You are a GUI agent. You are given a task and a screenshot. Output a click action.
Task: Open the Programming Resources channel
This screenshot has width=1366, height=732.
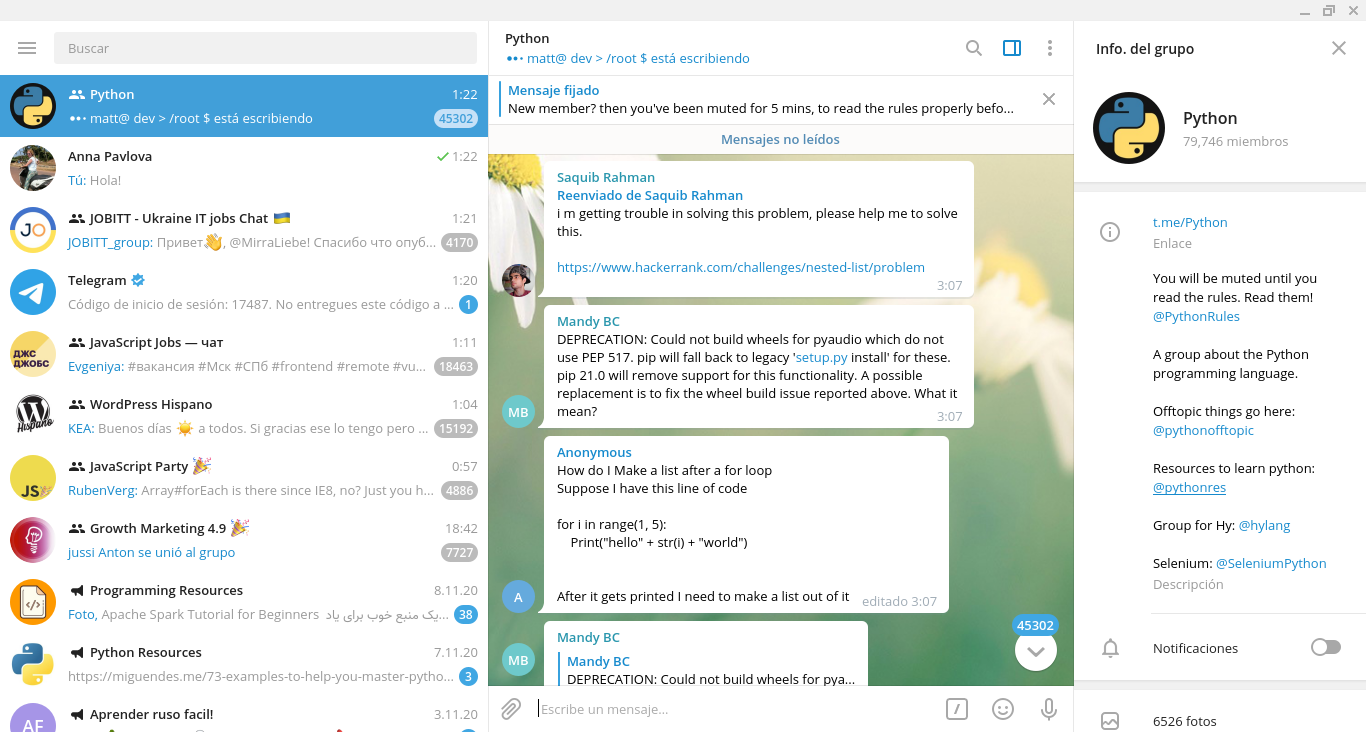click(244, 602)
